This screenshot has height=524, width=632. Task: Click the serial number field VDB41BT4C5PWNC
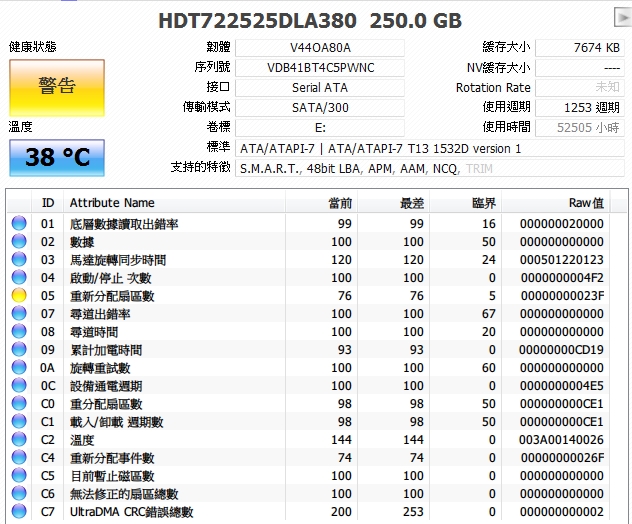[320, 67]
